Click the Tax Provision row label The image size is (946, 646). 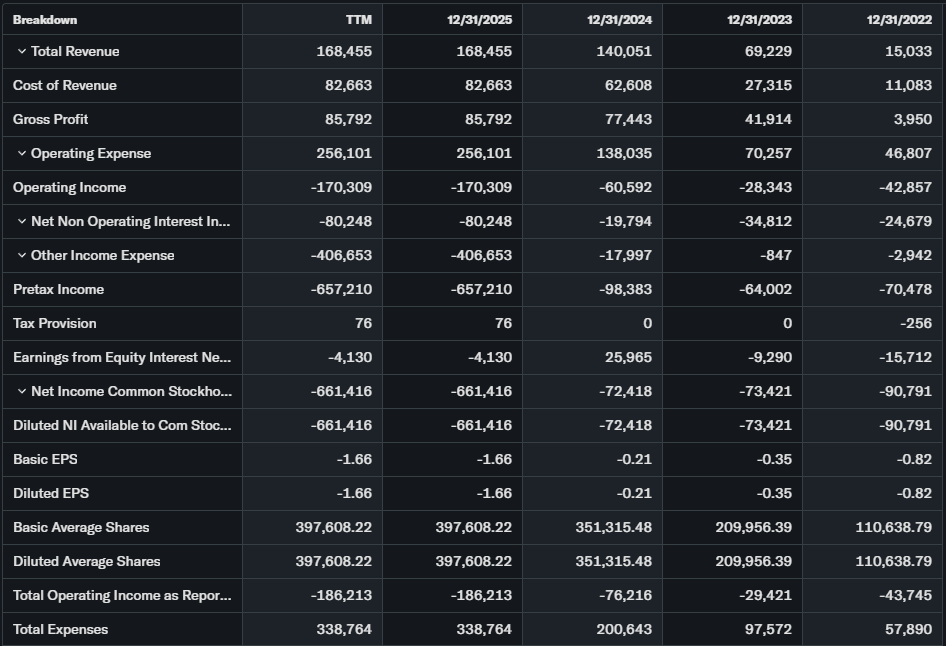coord(55,324)
